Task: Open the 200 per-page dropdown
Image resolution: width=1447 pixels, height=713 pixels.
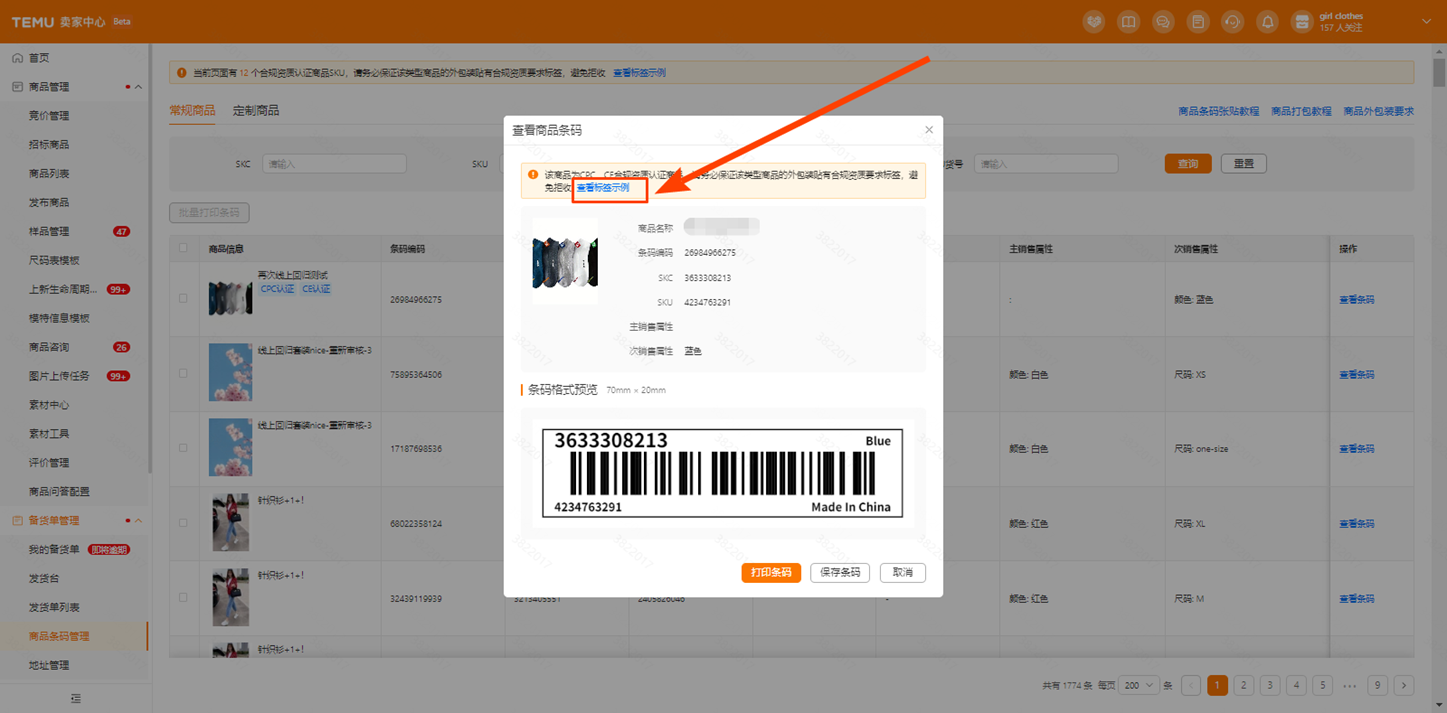Action: (1138, 685)
